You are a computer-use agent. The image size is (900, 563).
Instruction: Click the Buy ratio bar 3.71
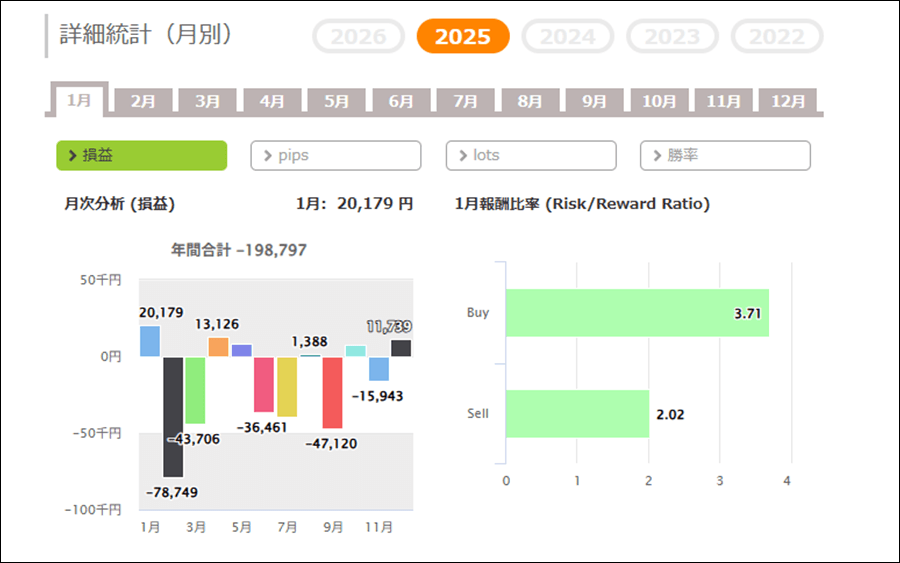[x=637, y=313]
